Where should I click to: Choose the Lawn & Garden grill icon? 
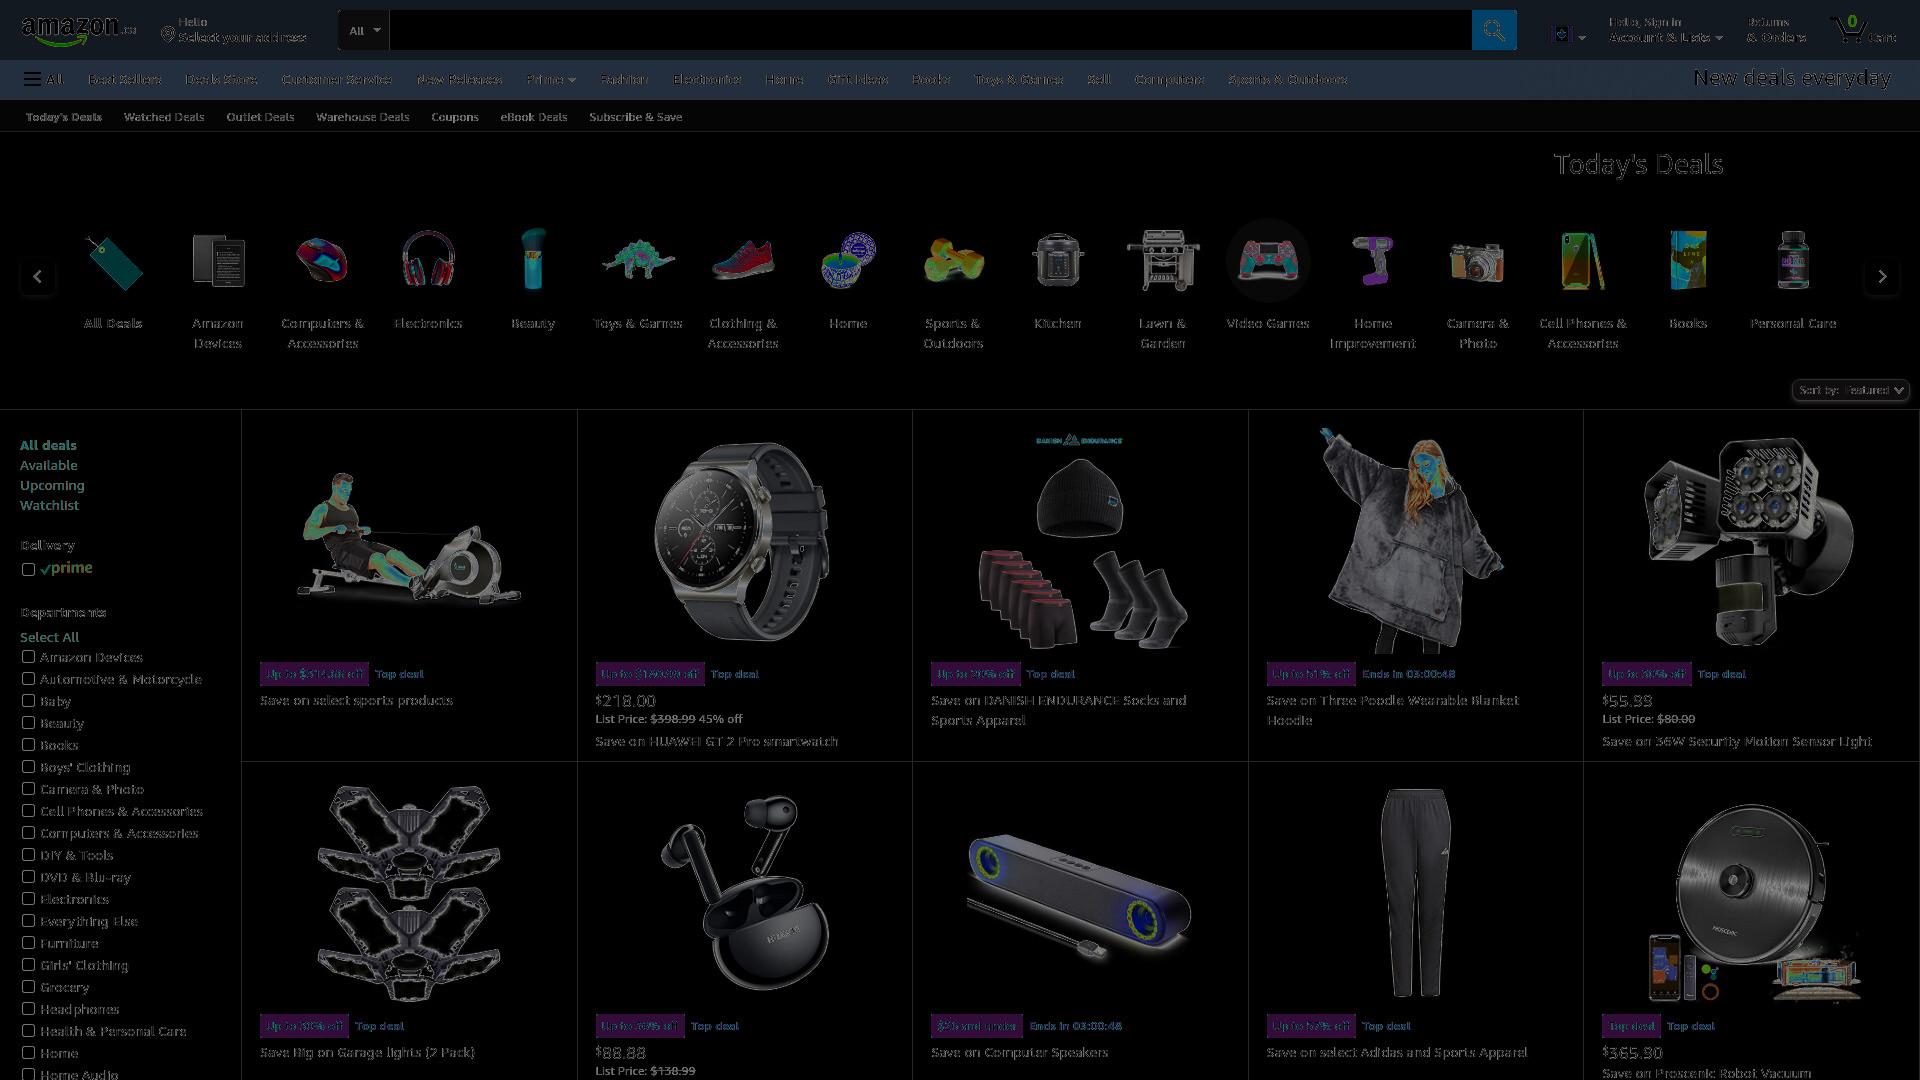1163,260
